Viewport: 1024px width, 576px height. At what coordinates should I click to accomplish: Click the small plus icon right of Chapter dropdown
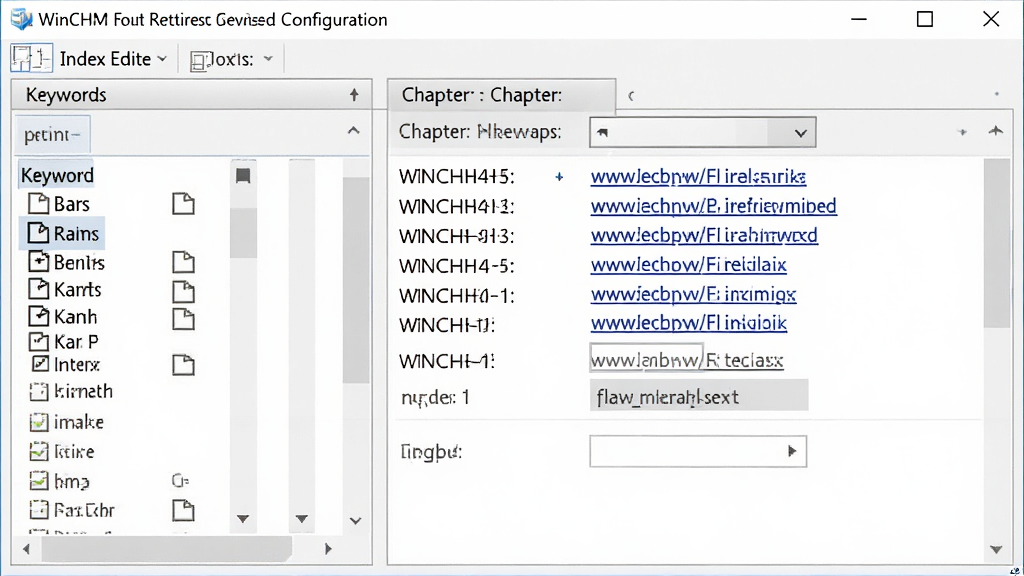click(x=962, y=132)
